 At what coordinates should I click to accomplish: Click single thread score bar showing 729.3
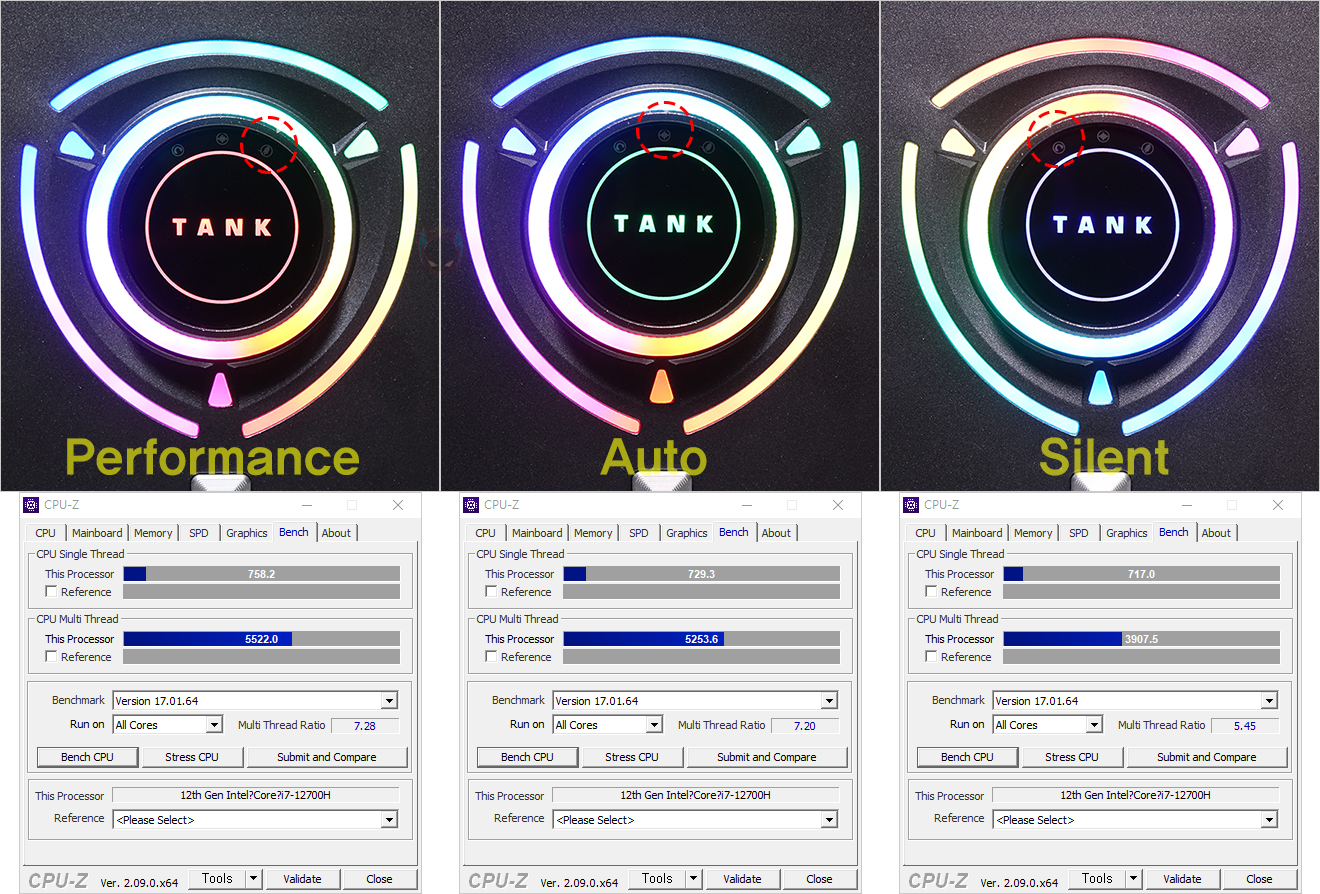click(x=701, y=574)
